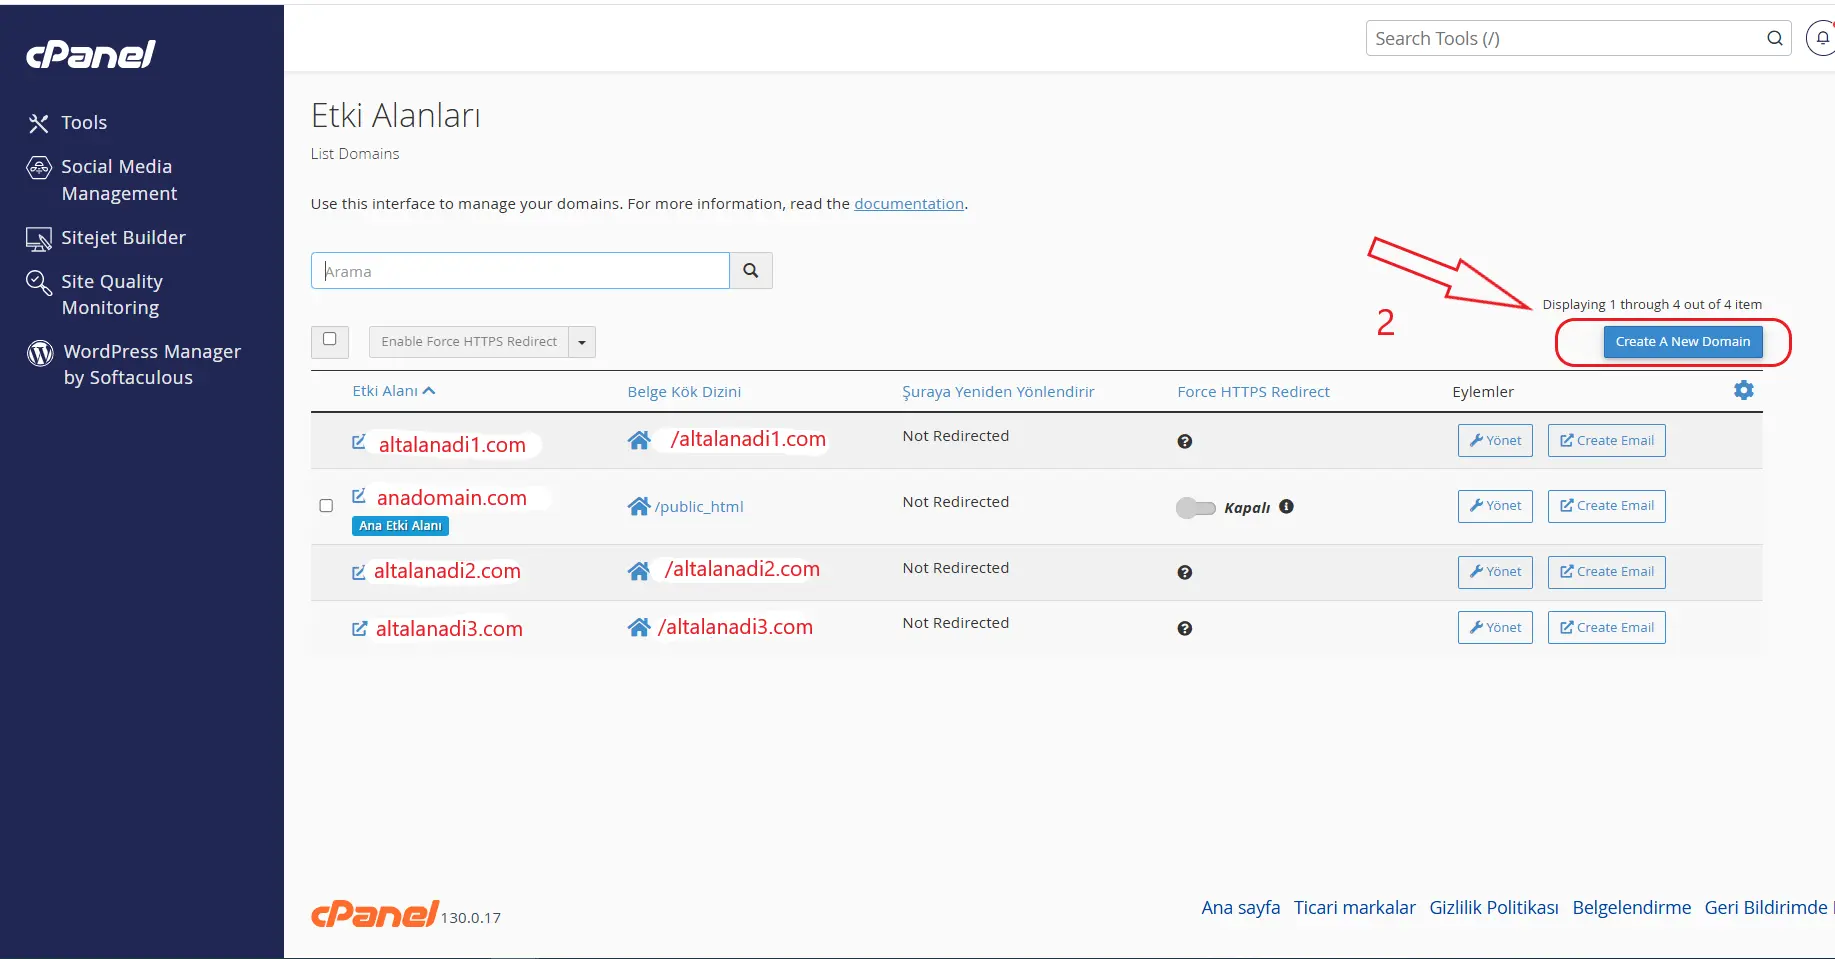Image resolution: width=1835 pixels, height=959 pixels.
Task: Open Tools in the sidebar menu
Action: (x=84, y=123)
